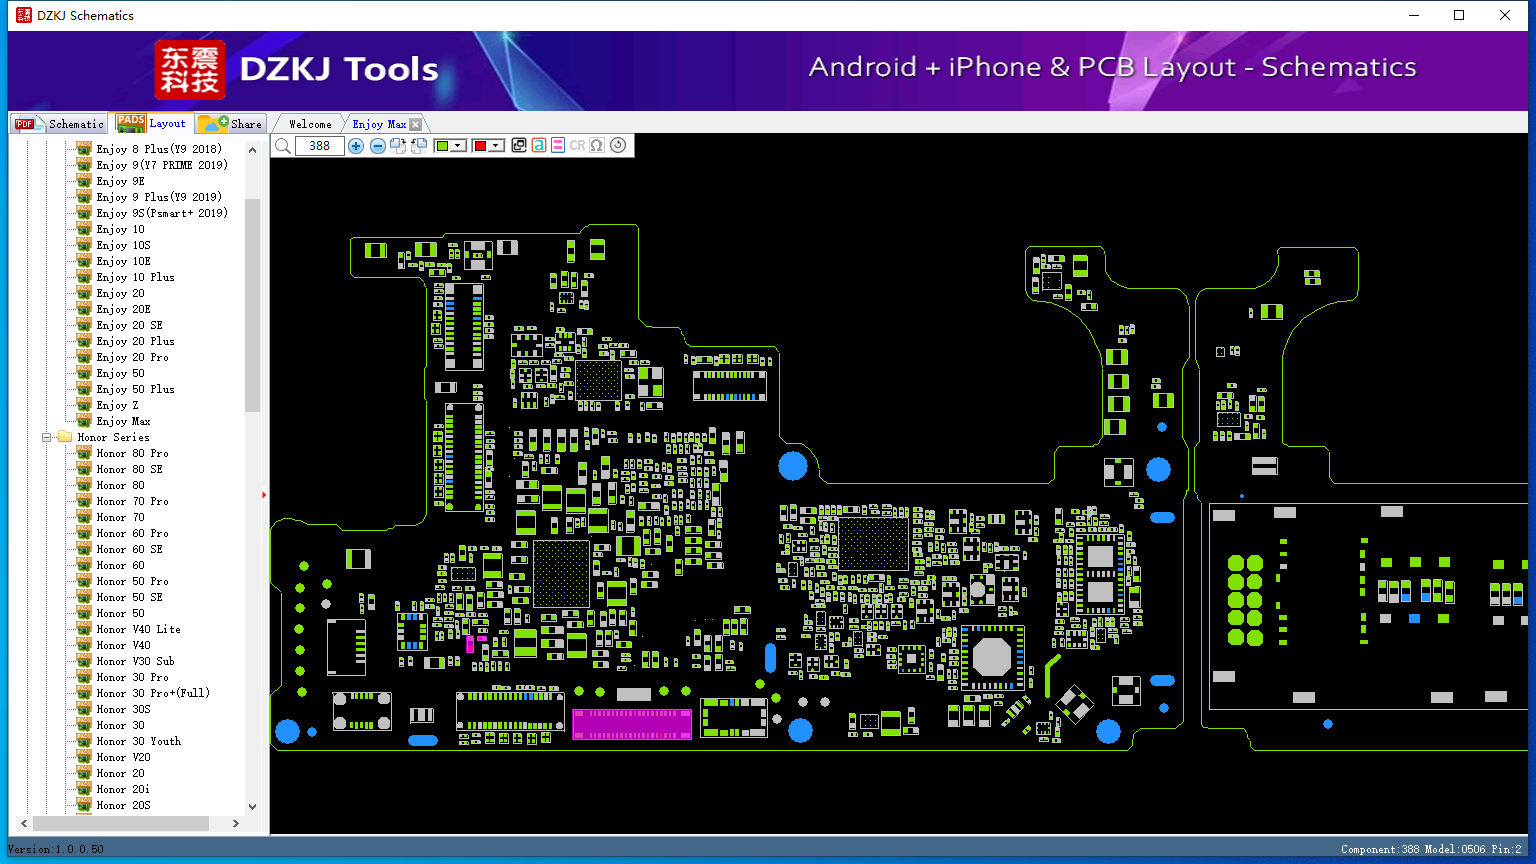Select the Enjoy Z entry
1536x864 pixels.
(x=117, y=405)
